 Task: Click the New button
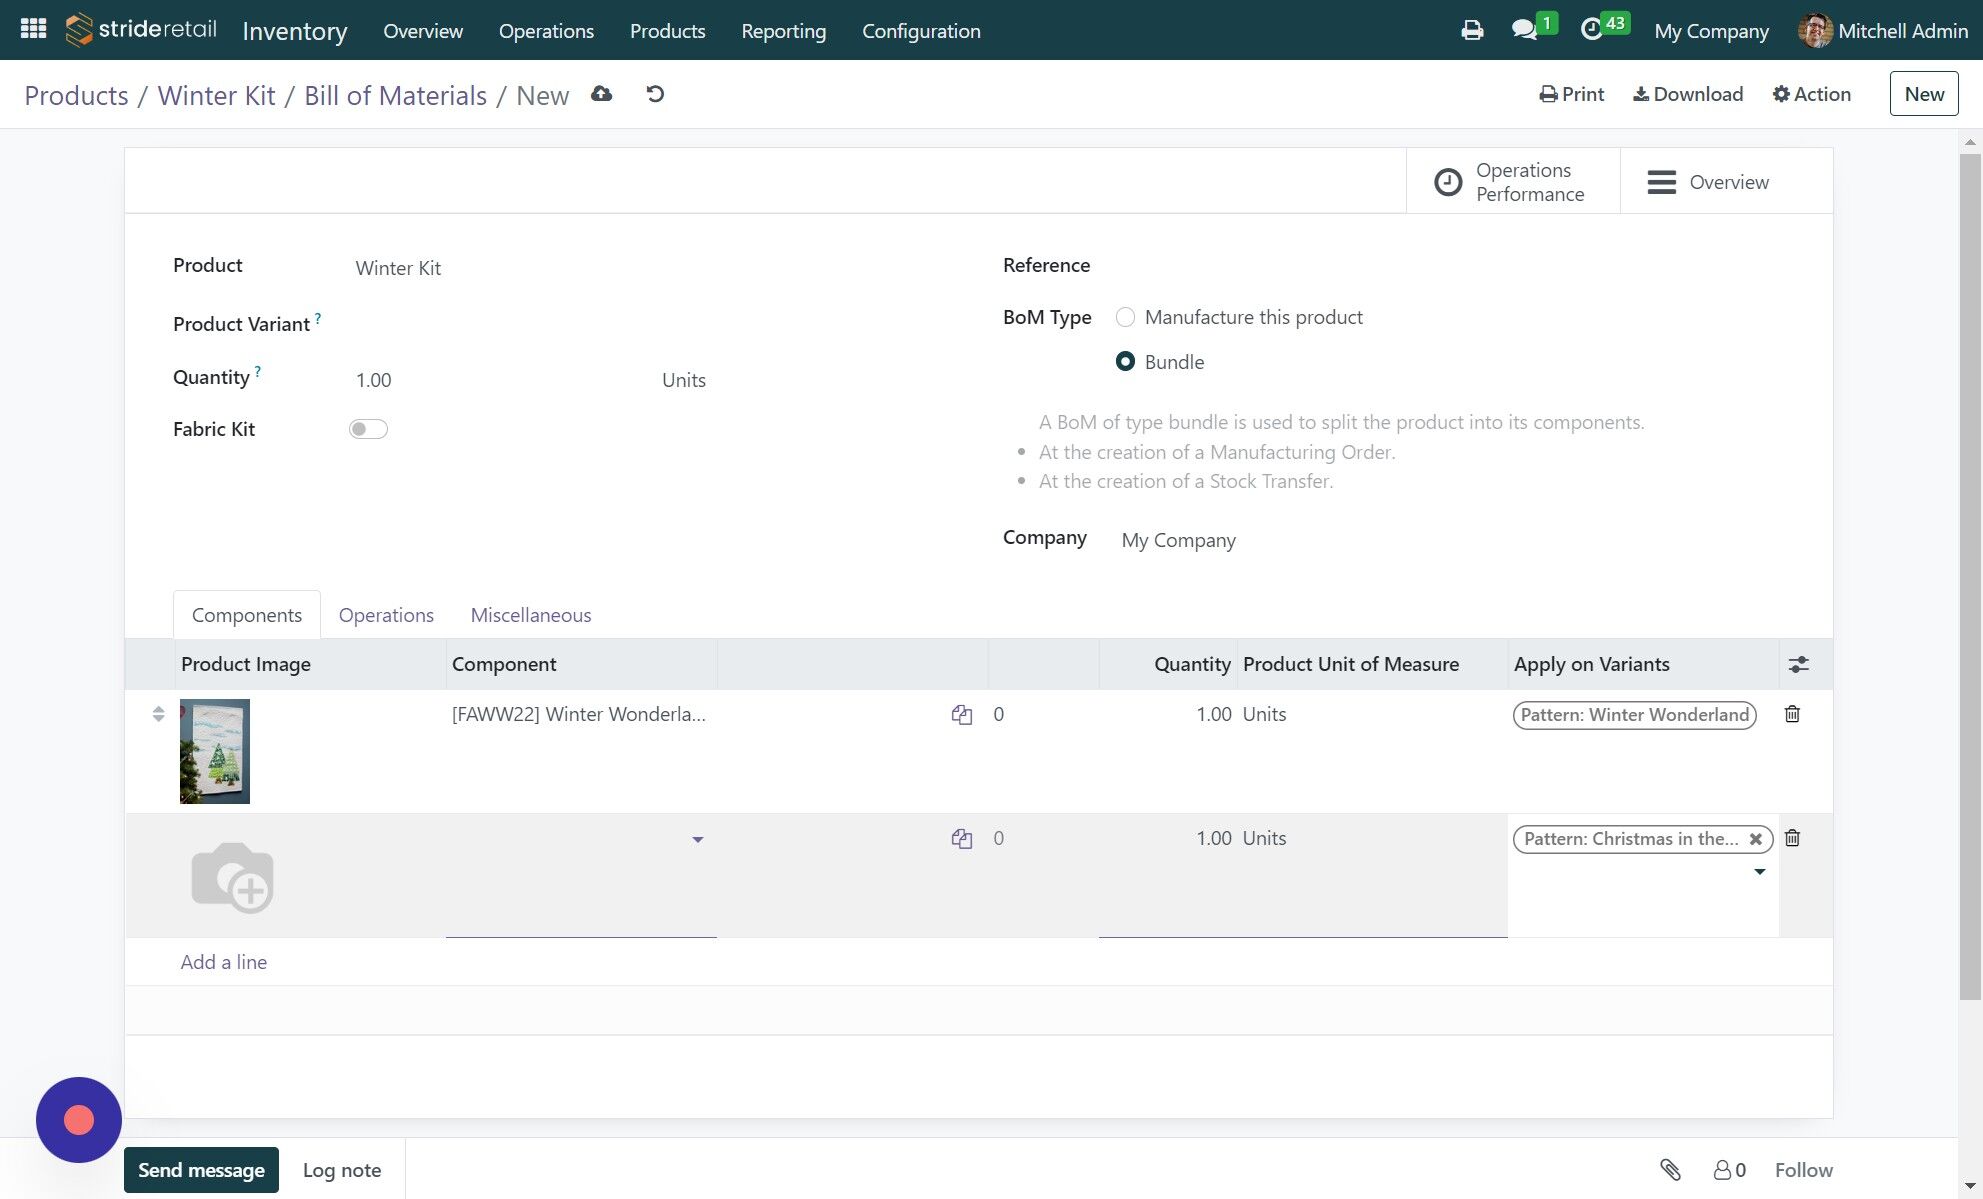[x=1923, y=94]
